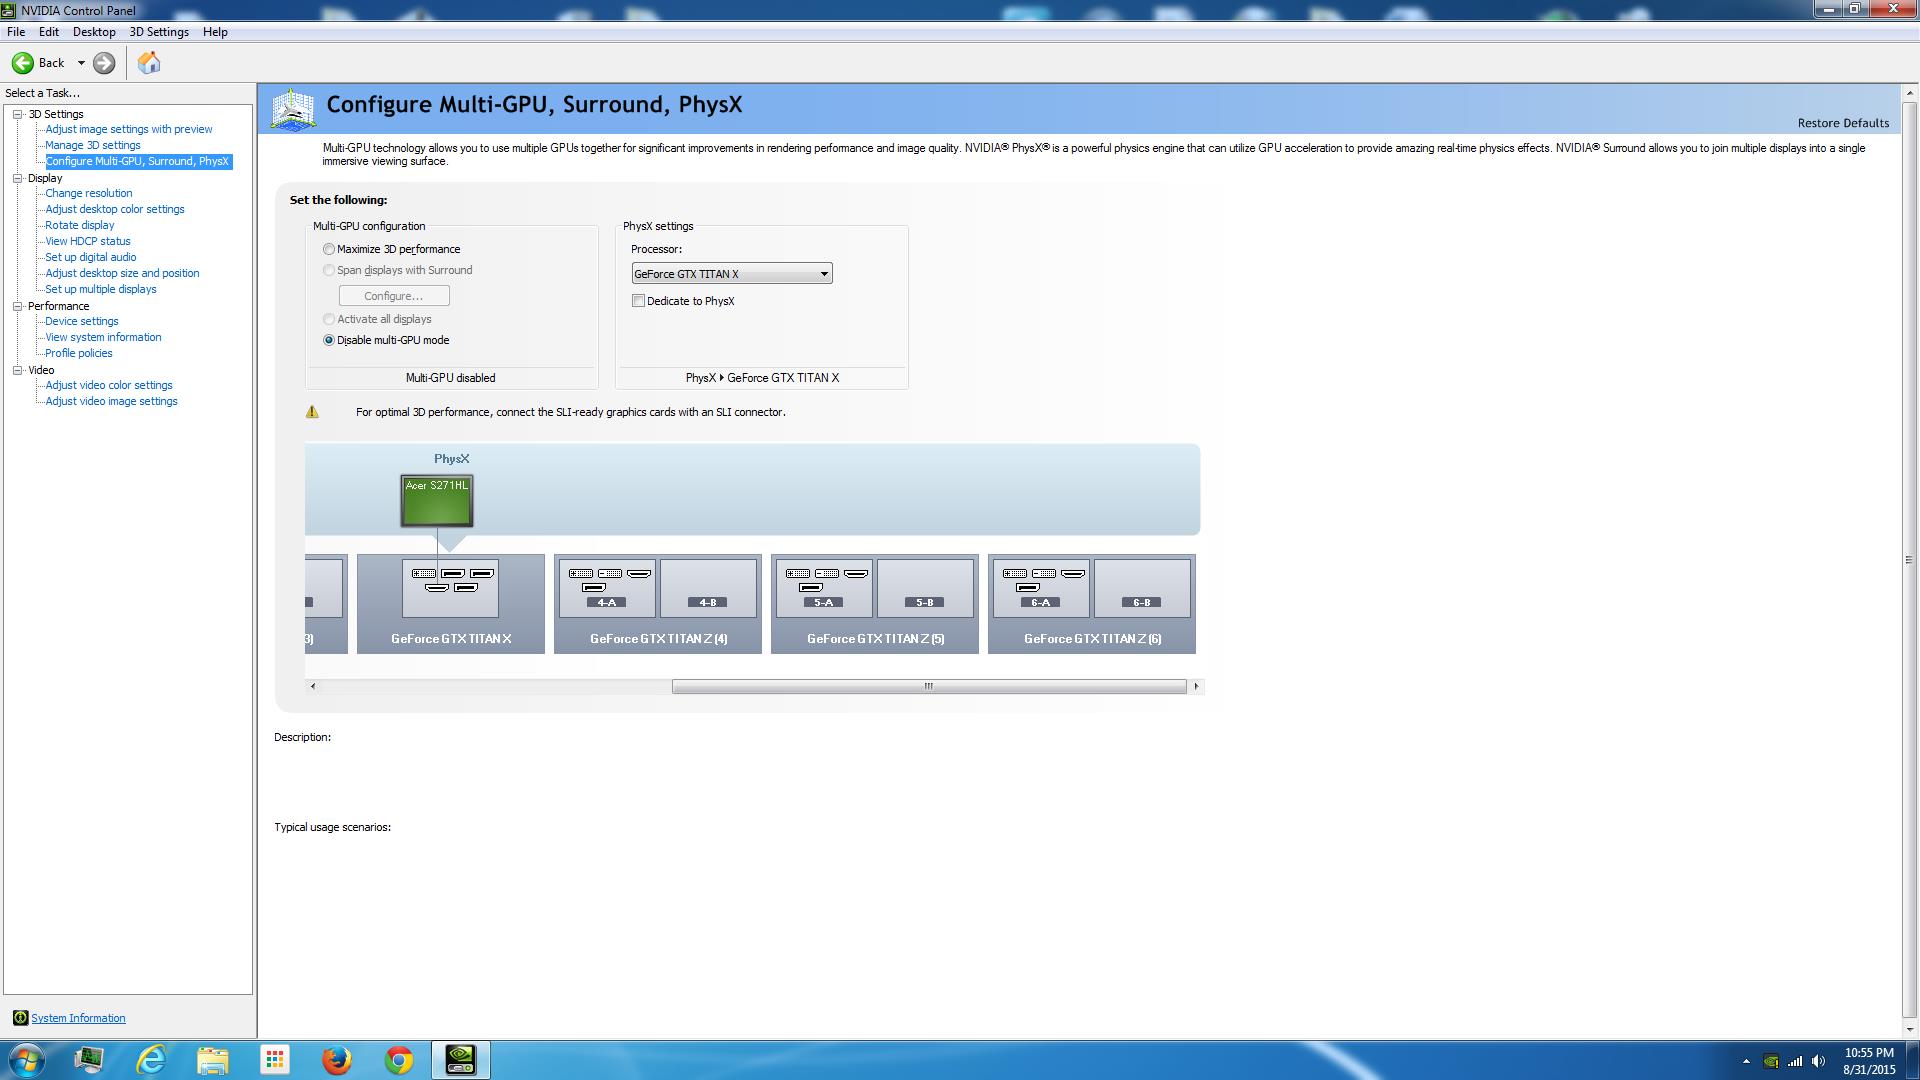The height and width of the screenshot is (1080, 1920).
Task: Open Internet Explorer from the taskbar
Action: pos(151,1060)
